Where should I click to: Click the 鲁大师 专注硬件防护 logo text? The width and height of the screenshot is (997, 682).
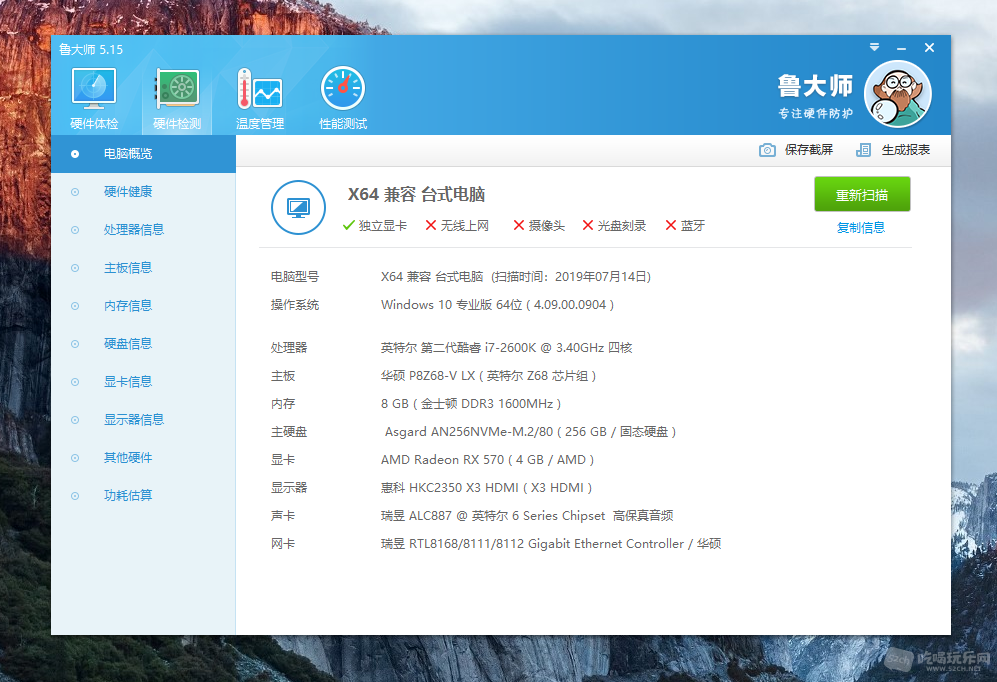[x=815, y=95]
